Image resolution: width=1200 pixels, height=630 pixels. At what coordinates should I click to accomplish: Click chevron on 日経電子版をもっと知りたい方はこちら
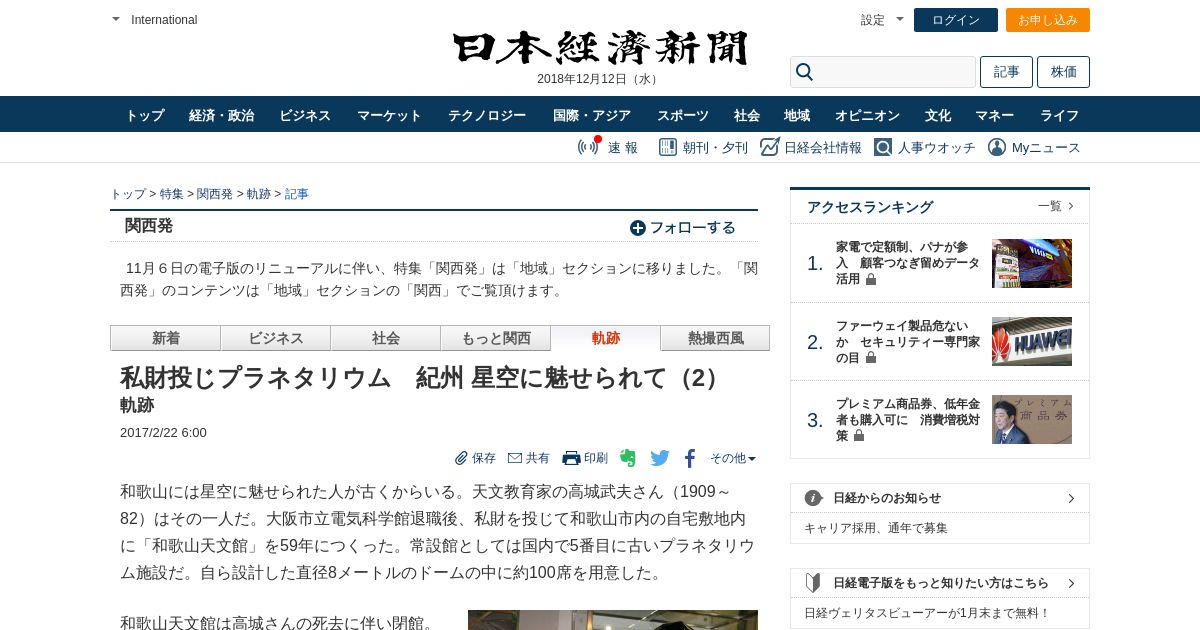click(1071, 583)
